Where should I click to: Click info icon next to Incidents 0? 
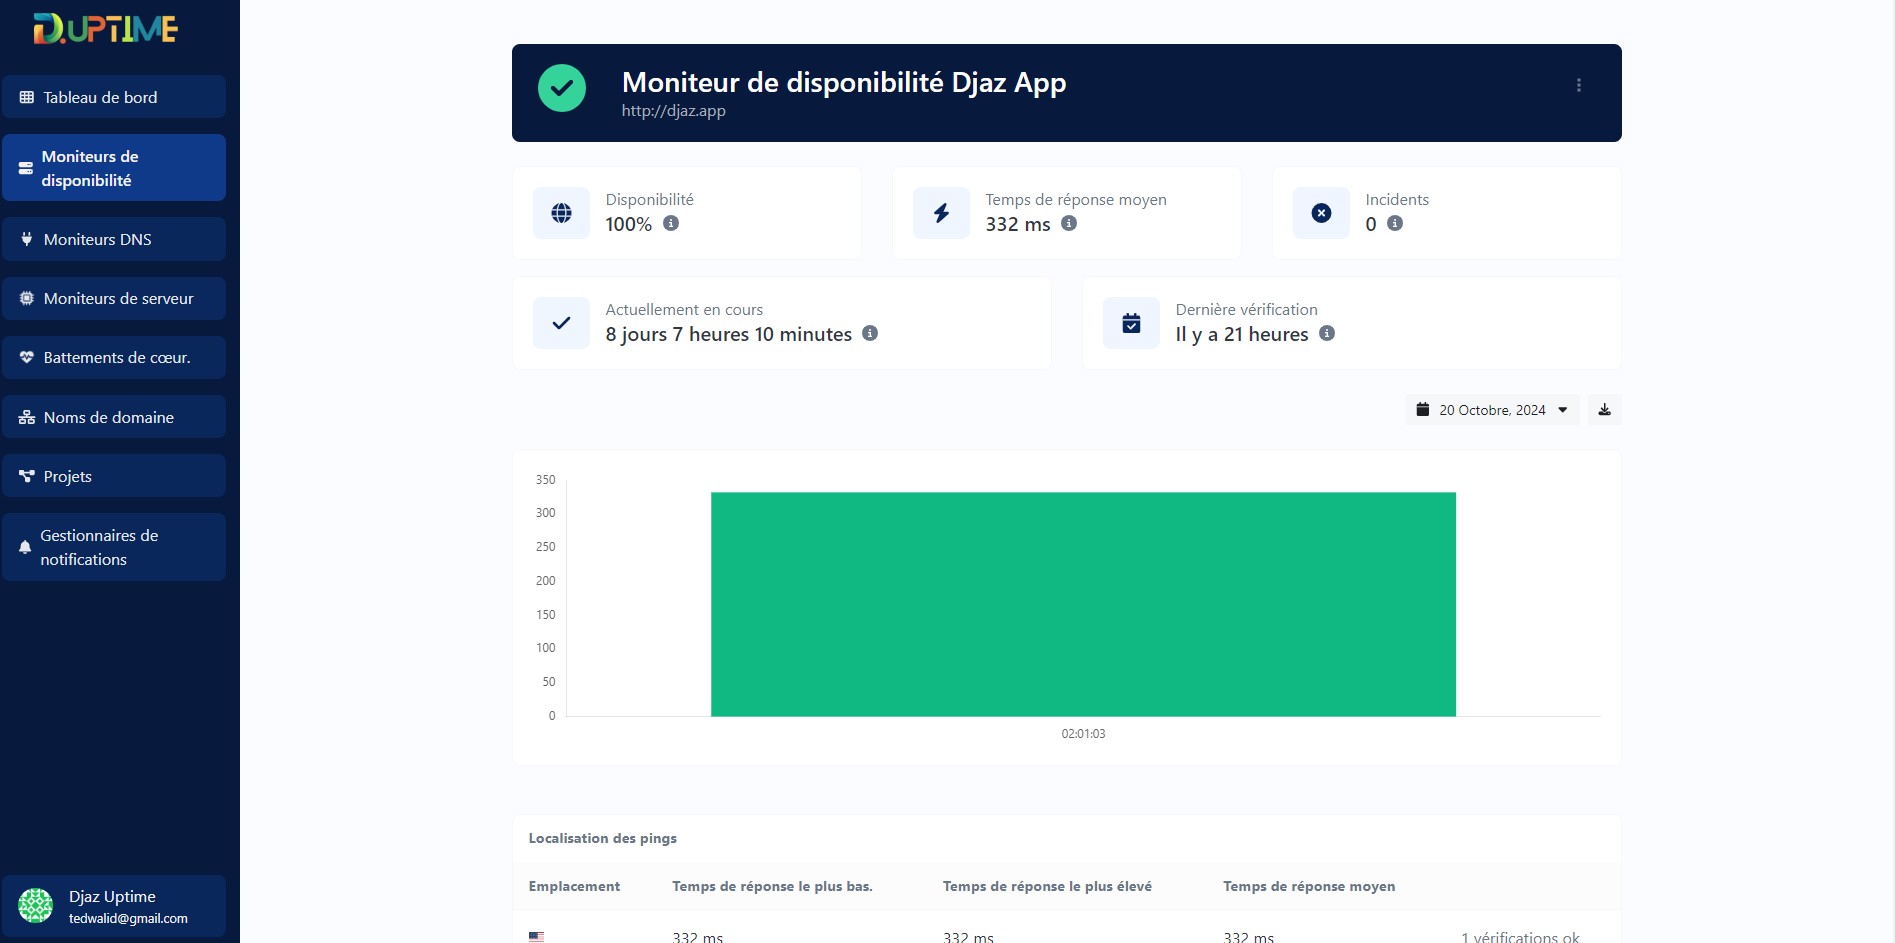[x=1395, y=223]
